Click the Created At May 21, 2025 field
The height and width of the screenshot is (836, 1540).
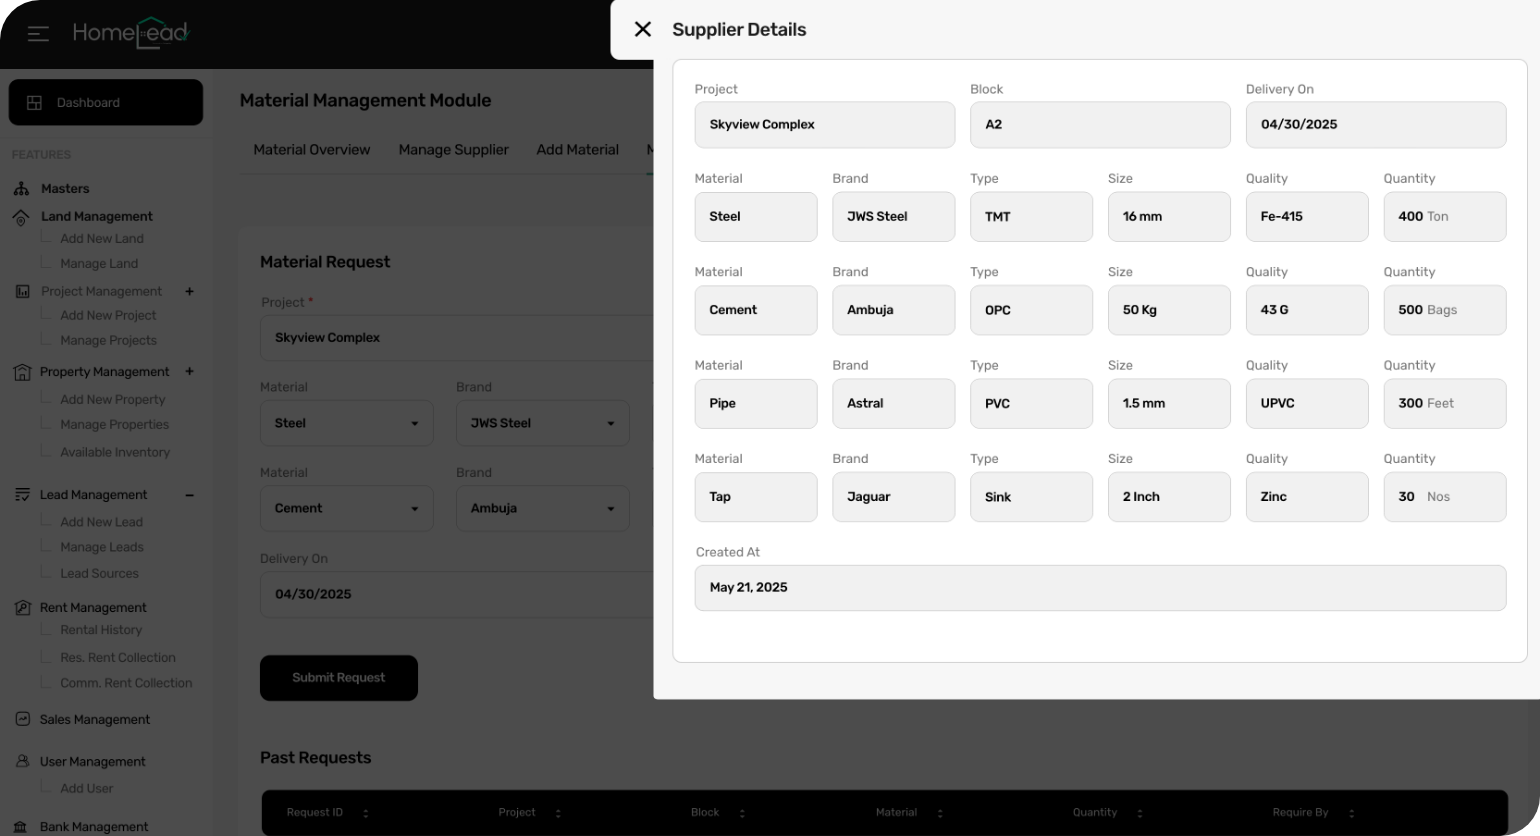(1100, 588)
